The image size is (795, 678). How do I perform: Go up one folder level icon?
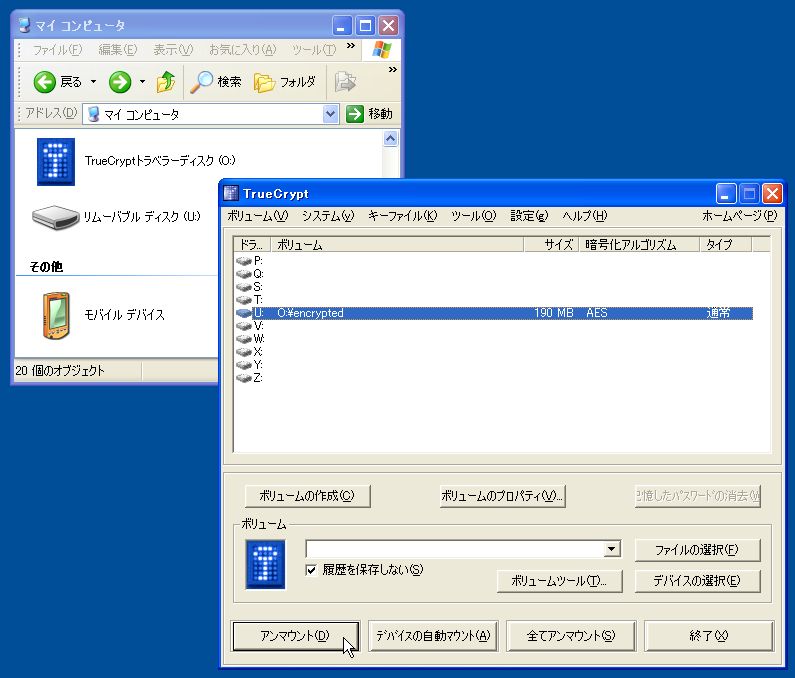166,82
